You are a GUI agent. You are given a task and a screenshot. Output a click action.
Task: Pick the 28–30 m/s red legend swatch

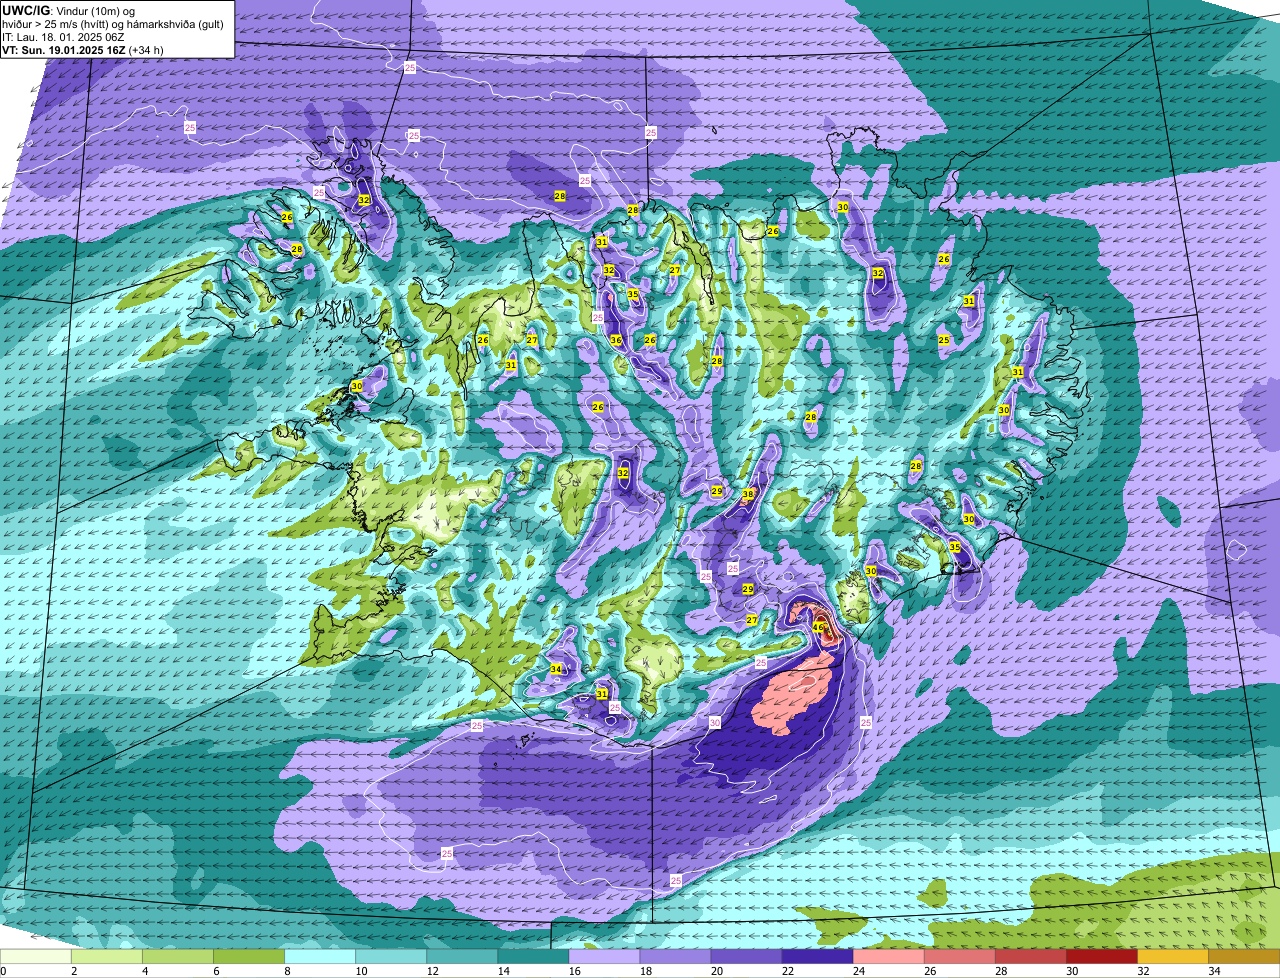(1029, 957)
